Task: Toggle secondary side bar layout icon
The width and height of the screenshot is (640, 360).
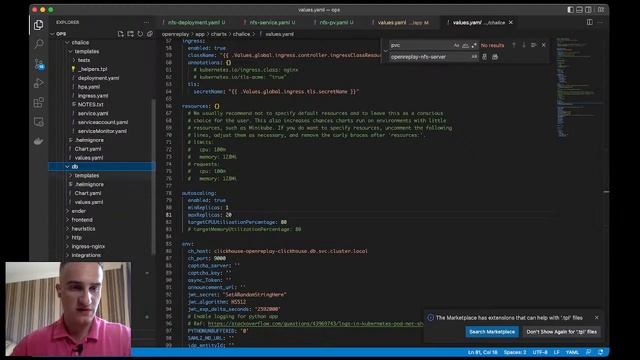Action: 588,10
